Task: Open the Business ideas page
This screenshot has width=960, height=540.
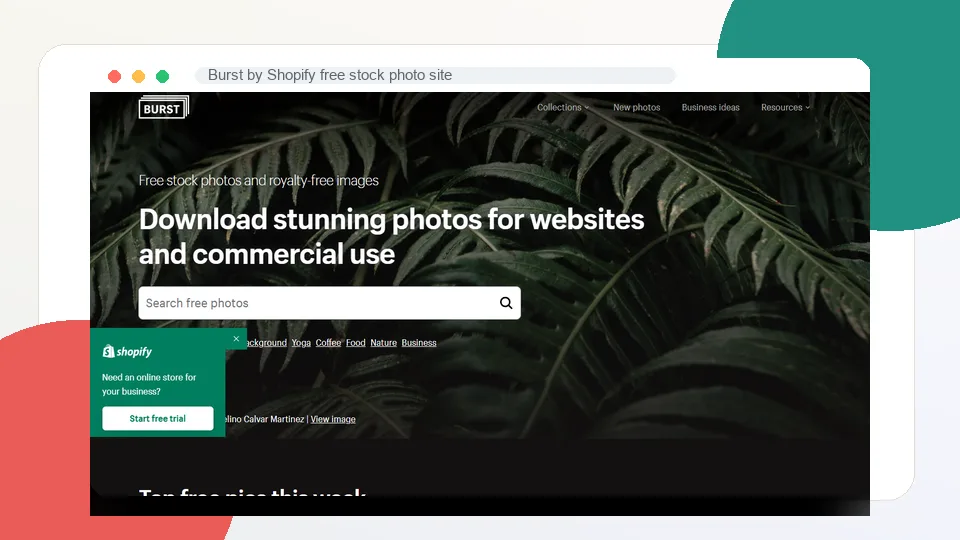Action: [x=710, y=107]
